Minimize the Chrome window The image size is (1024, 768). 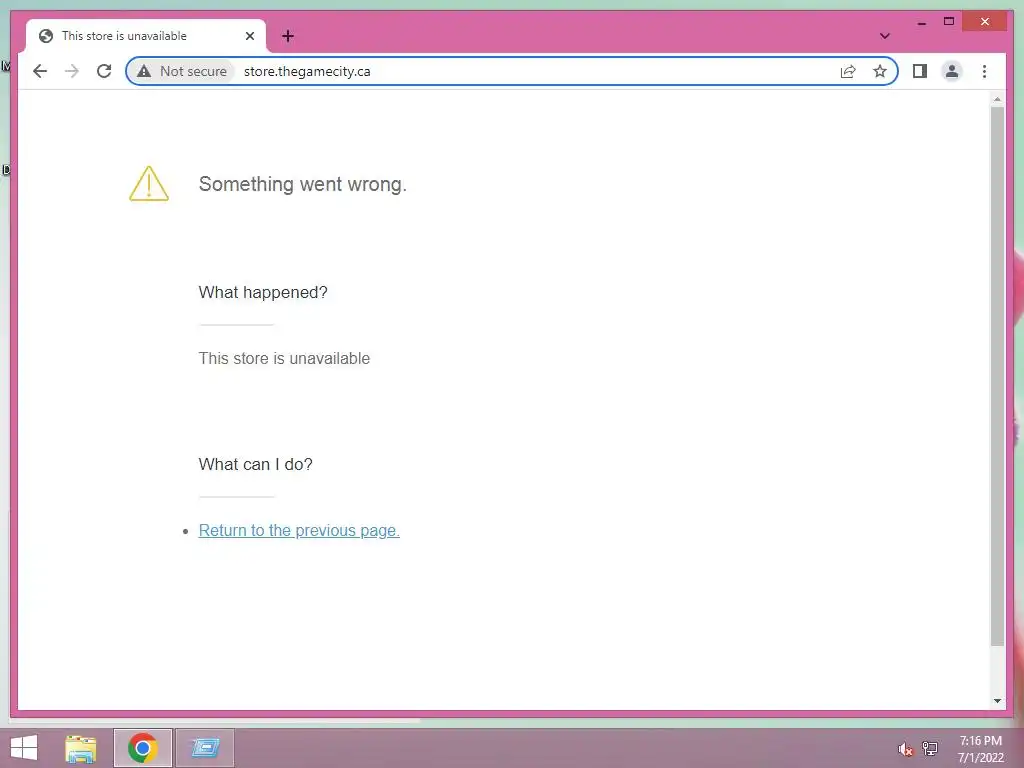[921, 22]
